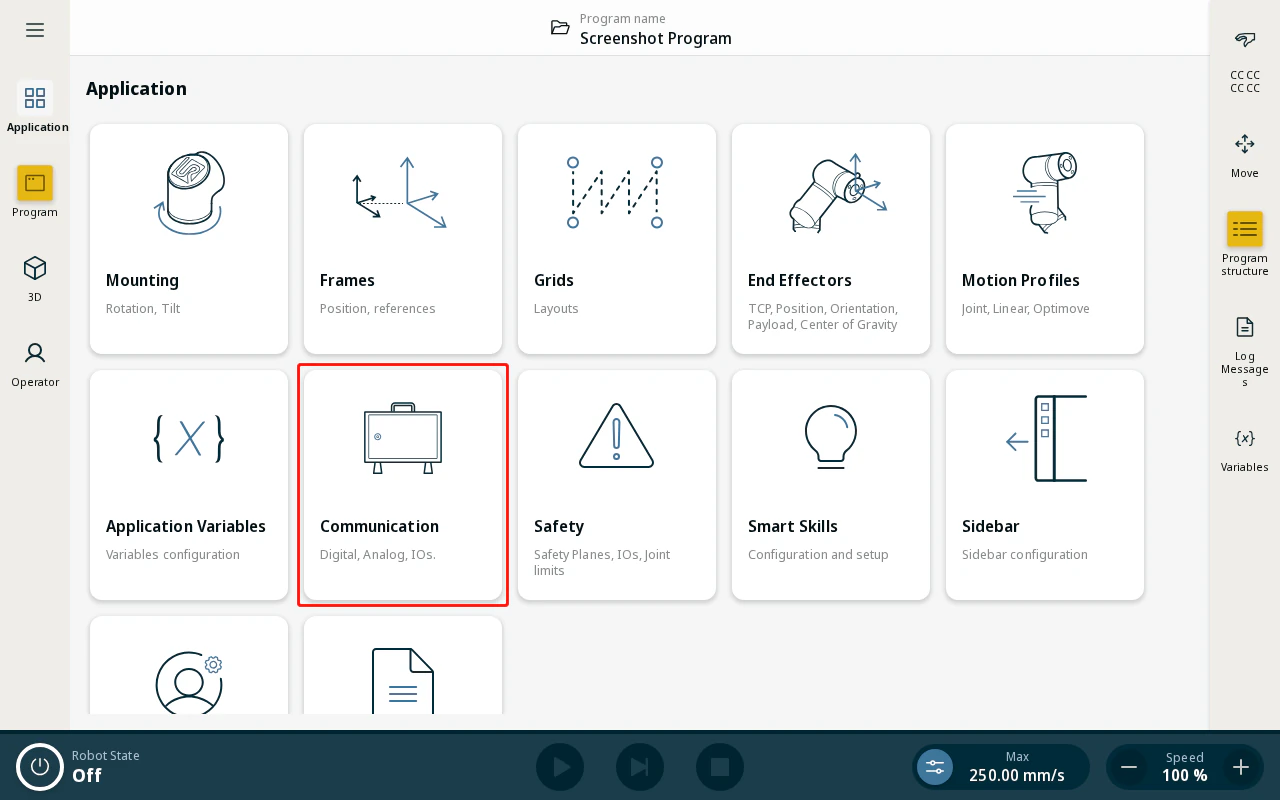Click the Step forward button

pos(640,767)
